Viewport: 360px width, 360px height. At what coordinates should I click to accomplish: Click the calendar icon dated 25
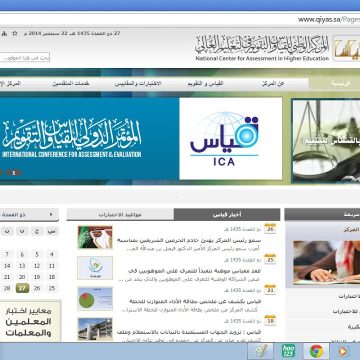point(270,259)
